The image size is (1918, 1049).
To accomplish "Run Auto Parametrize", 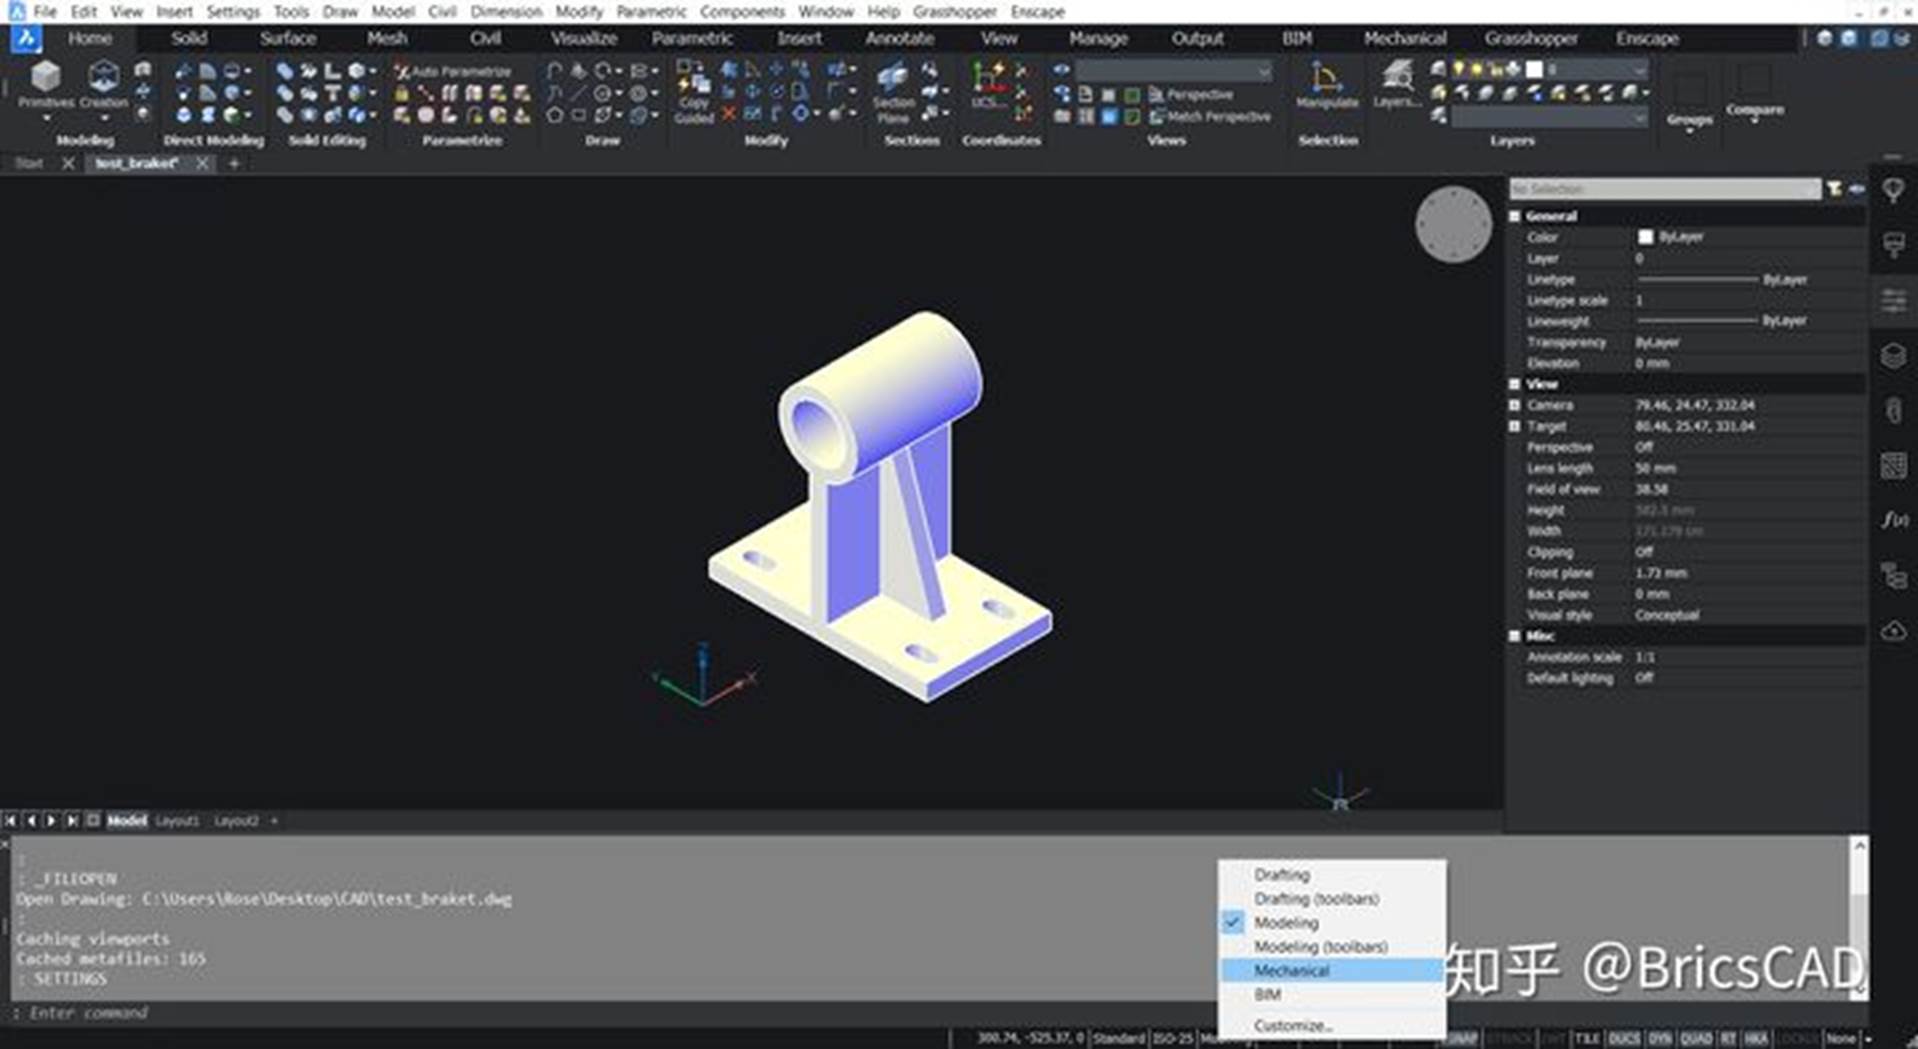I will tap(453, 71).
